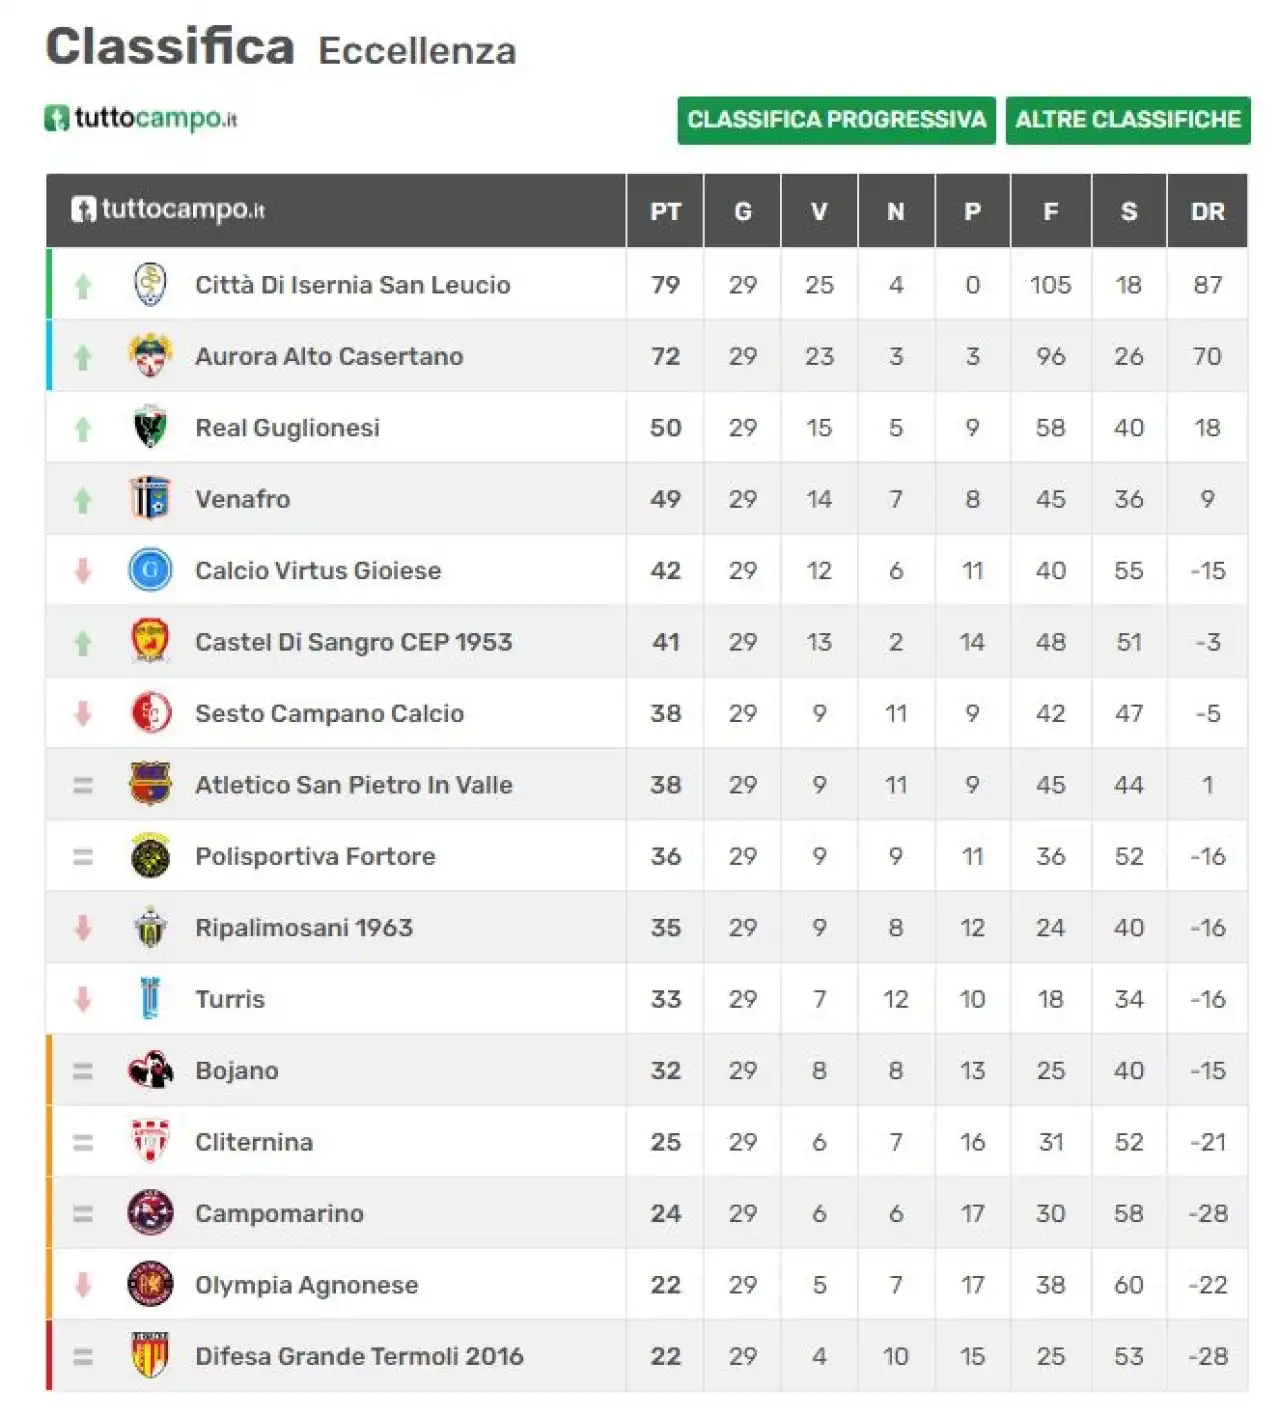Click the Calcio Virtus Gioiese blue badge
1280x1417 pixels.
tap(150, 570)
